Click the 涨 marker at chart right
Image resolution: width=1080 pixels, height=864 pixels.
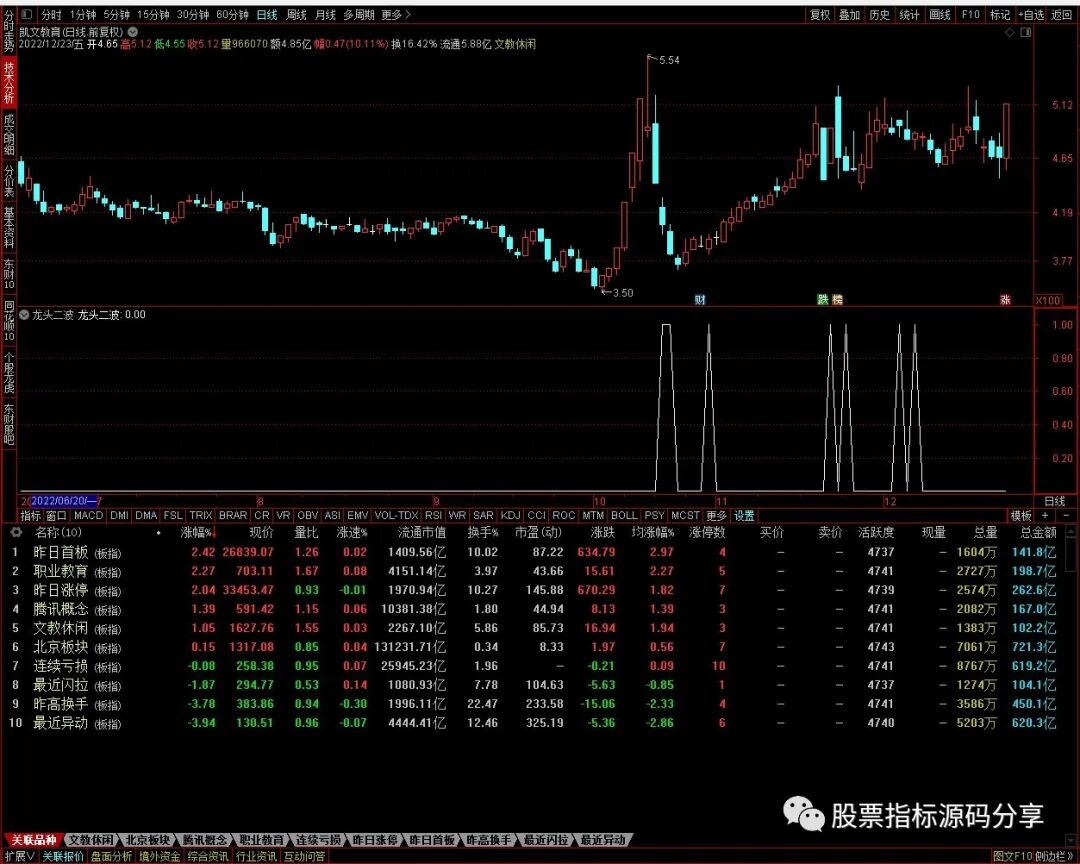[1006, 300]
